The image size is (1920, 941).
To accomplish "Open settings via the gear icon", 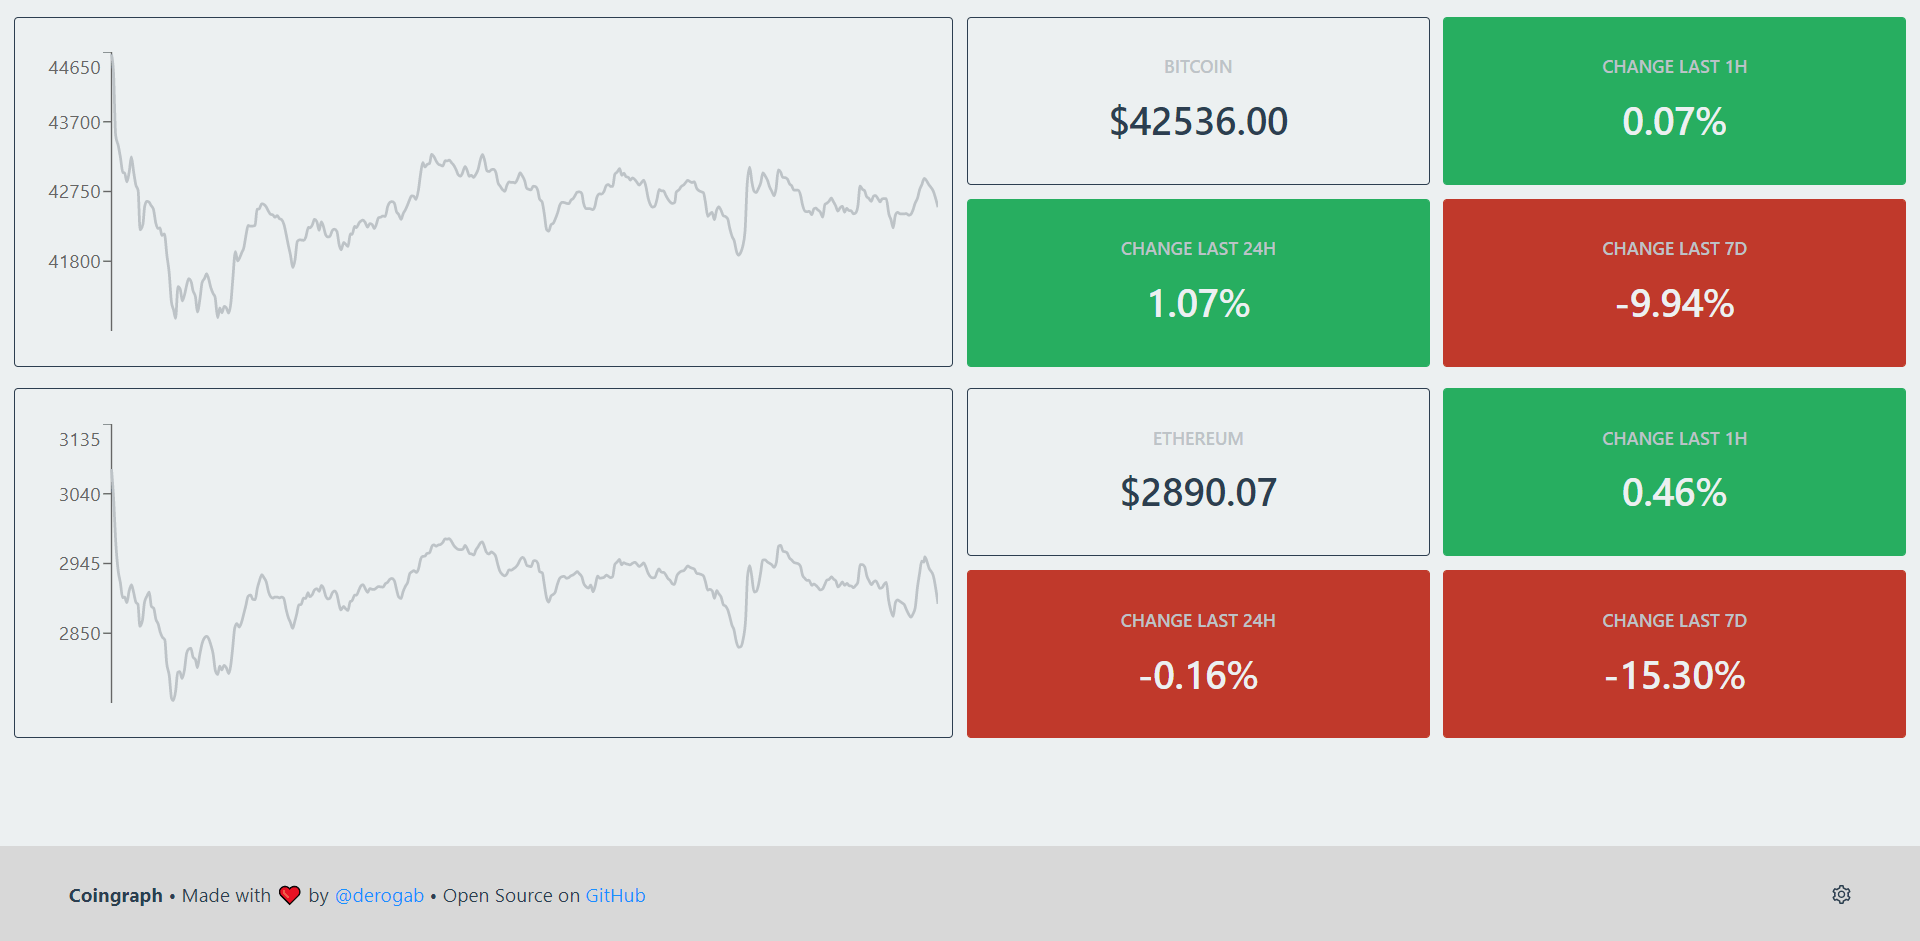I will tap(1841, 895).
